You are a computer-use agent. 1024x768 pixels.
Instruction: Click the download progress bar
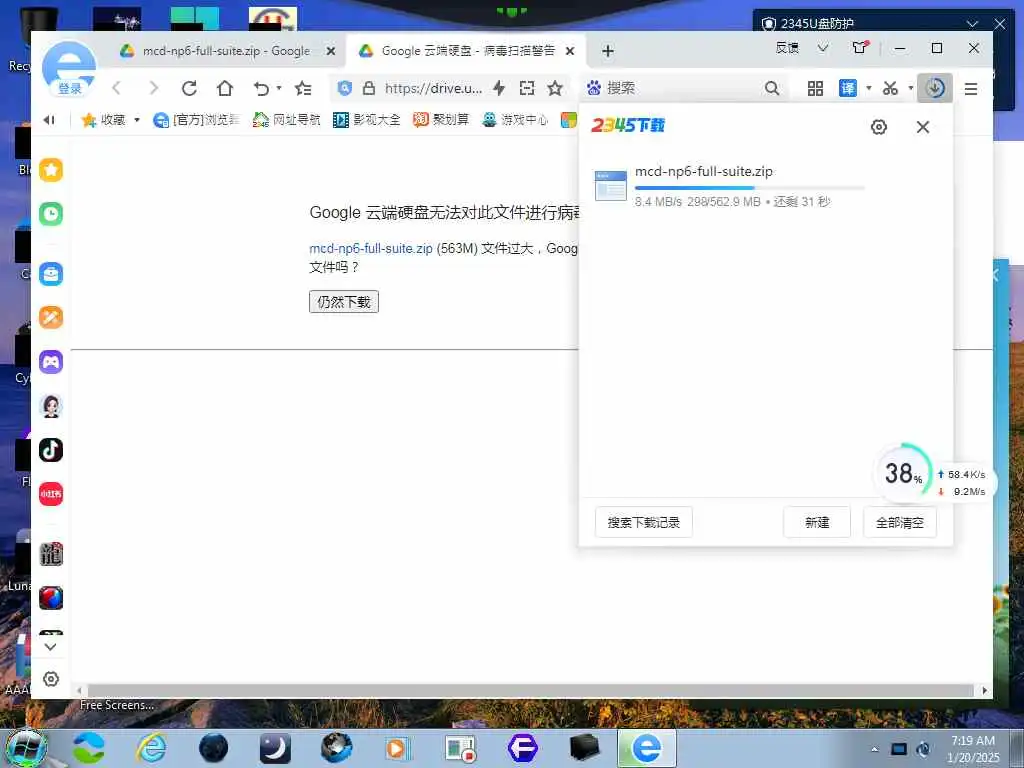750,188
